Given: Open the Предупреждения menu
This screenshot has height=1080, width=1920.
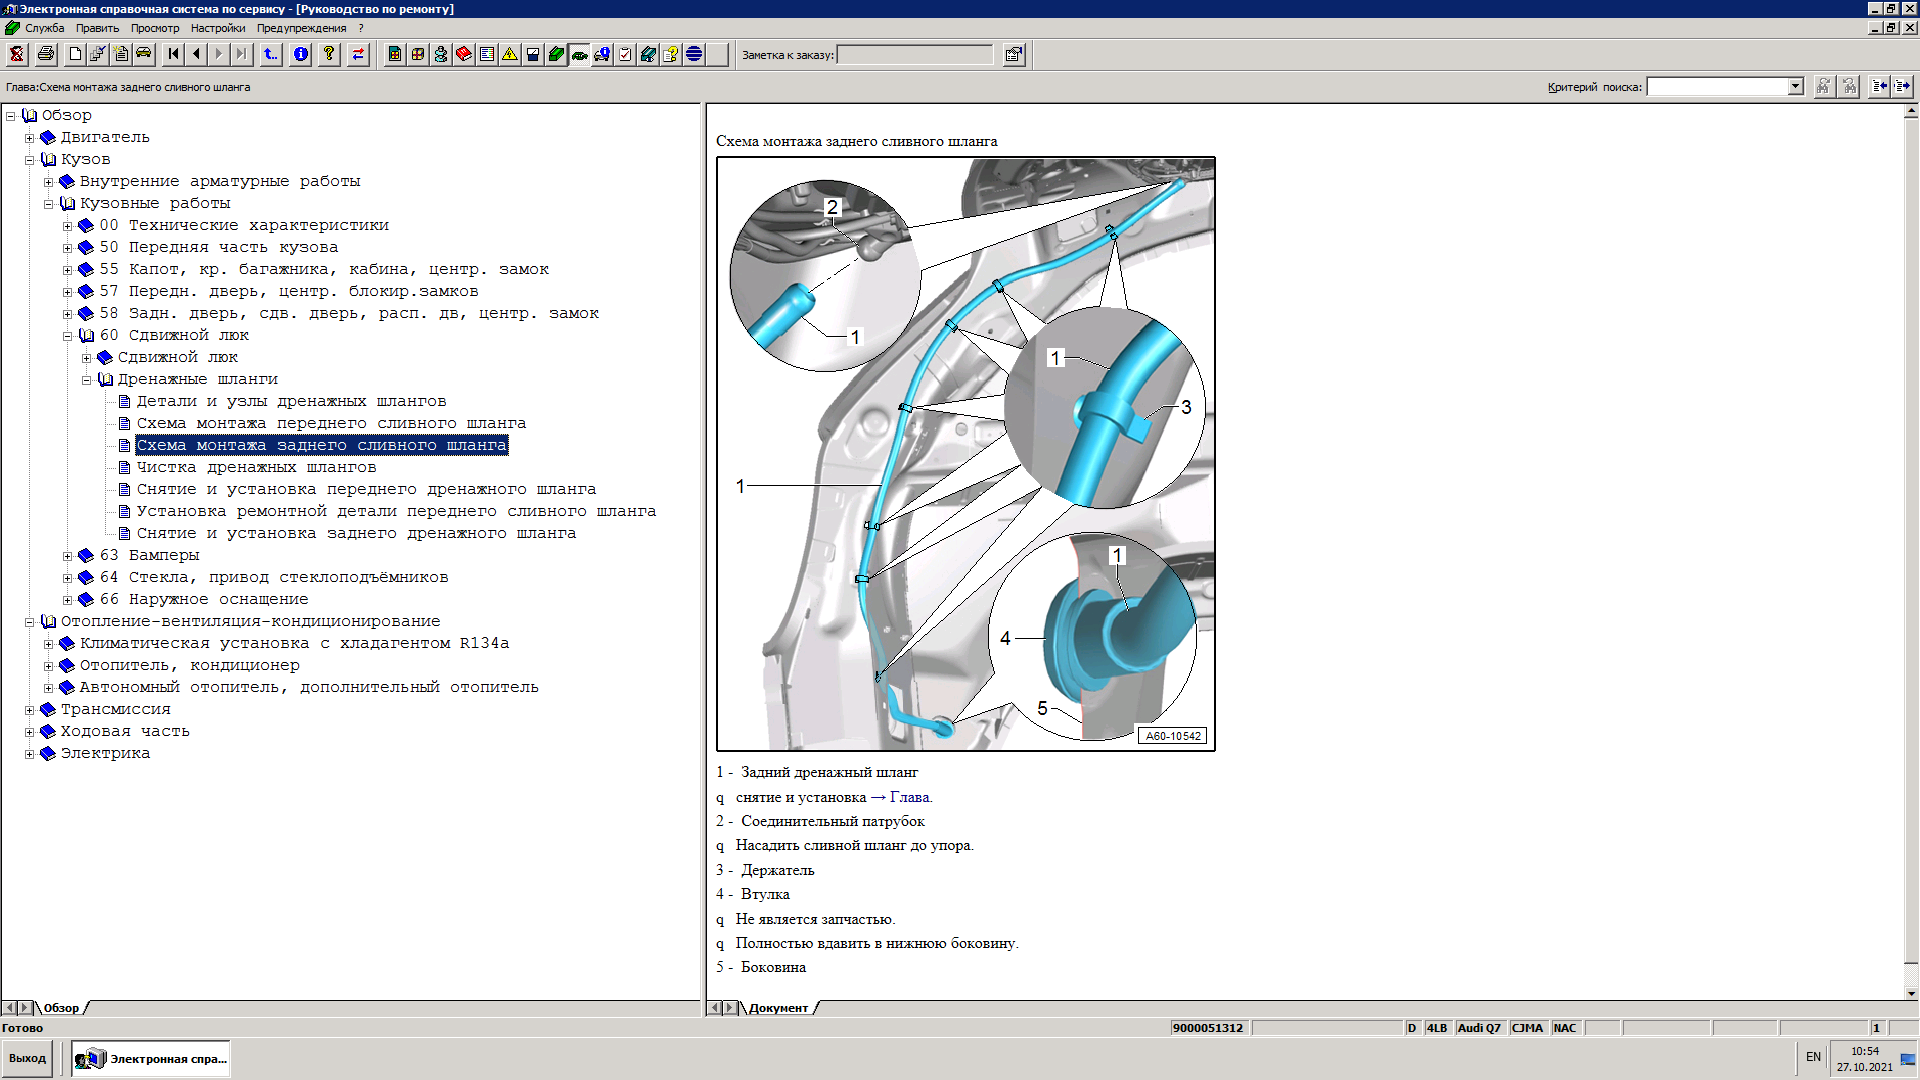Looking at the screenshot, I should 301,28.
